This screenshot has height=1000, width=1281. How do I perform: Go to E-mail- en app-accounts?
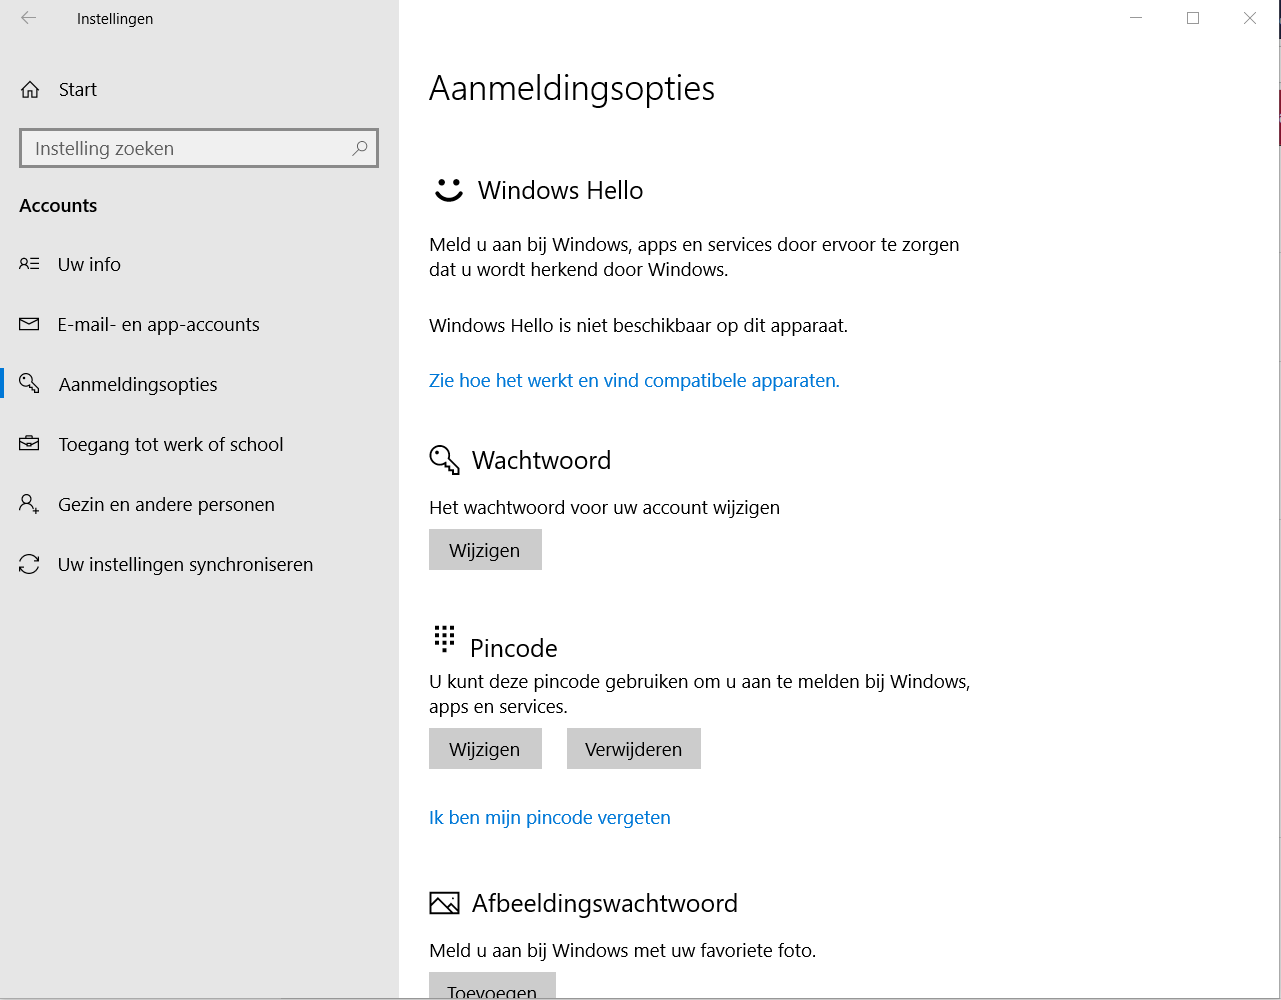[x=199, y=324]
